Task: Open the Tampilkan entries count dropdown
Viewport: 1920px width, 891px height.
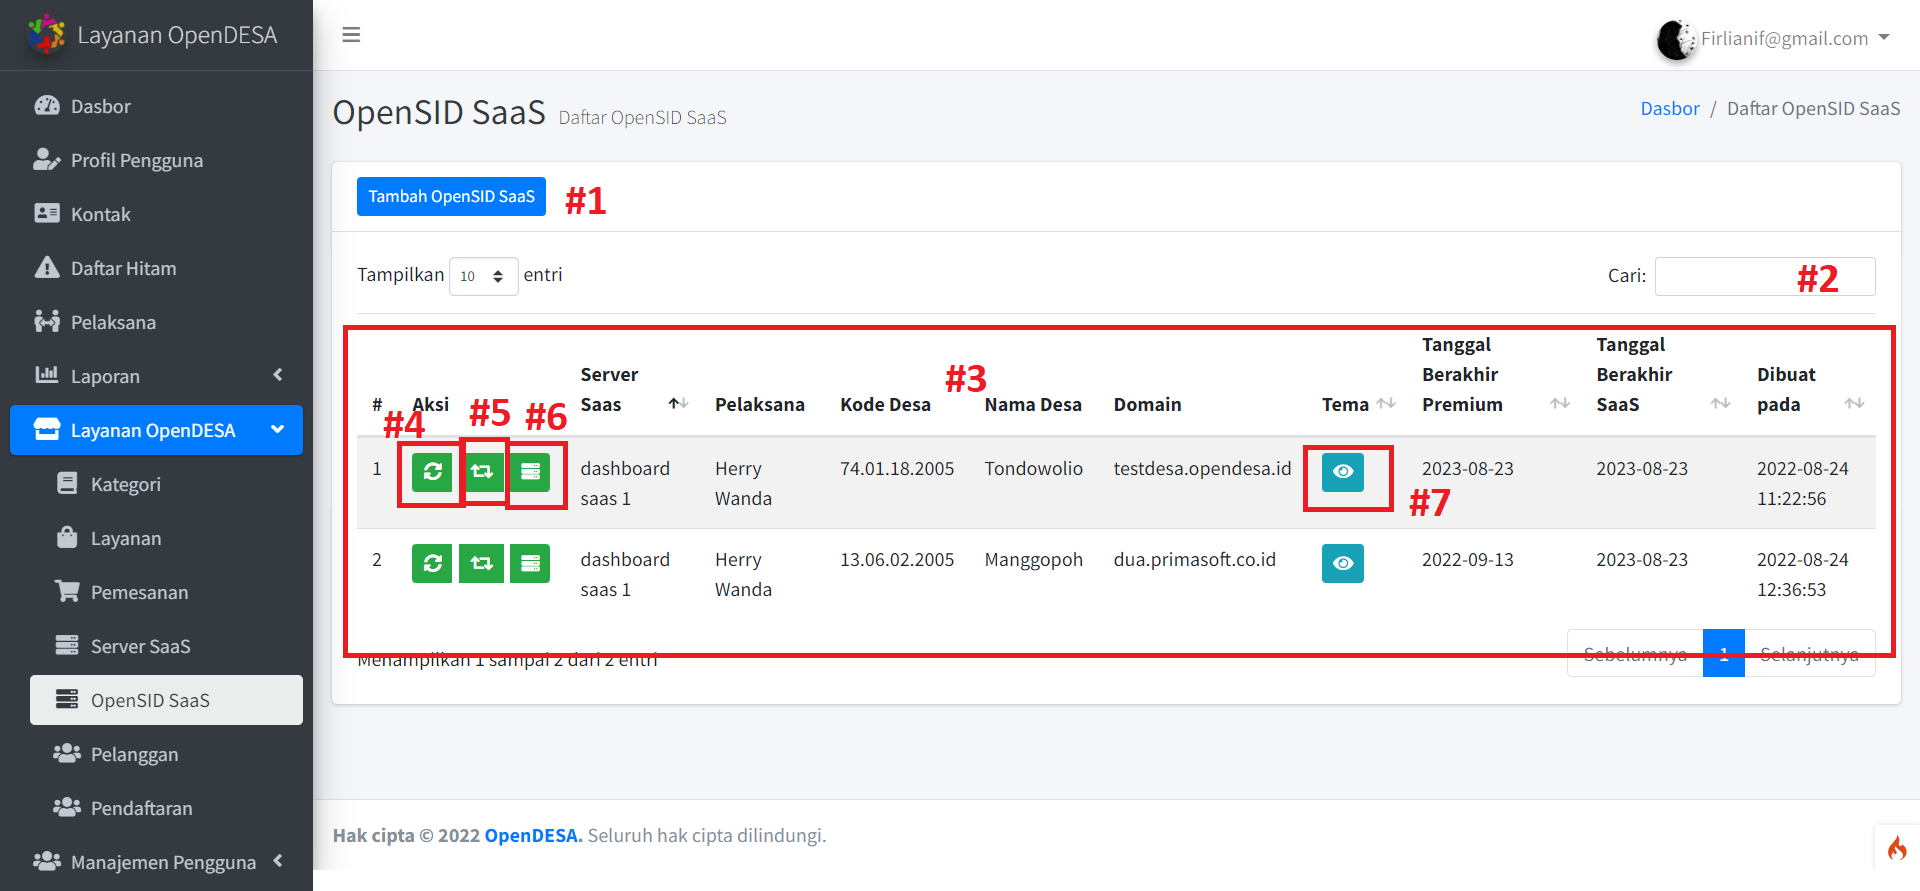Action: point(483,276)
